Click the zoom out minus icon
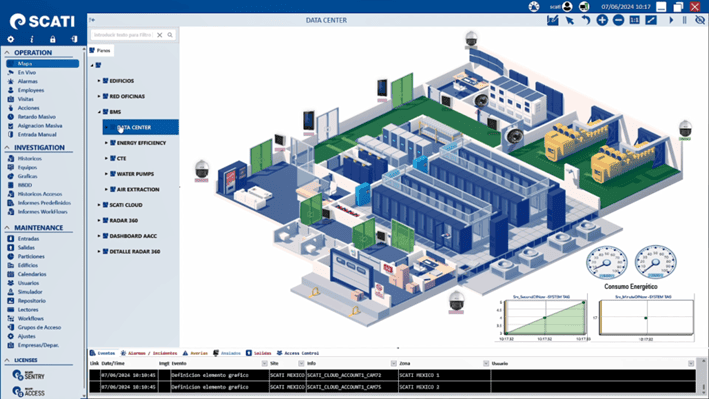 pyautogui.click(x=618, y=20)
